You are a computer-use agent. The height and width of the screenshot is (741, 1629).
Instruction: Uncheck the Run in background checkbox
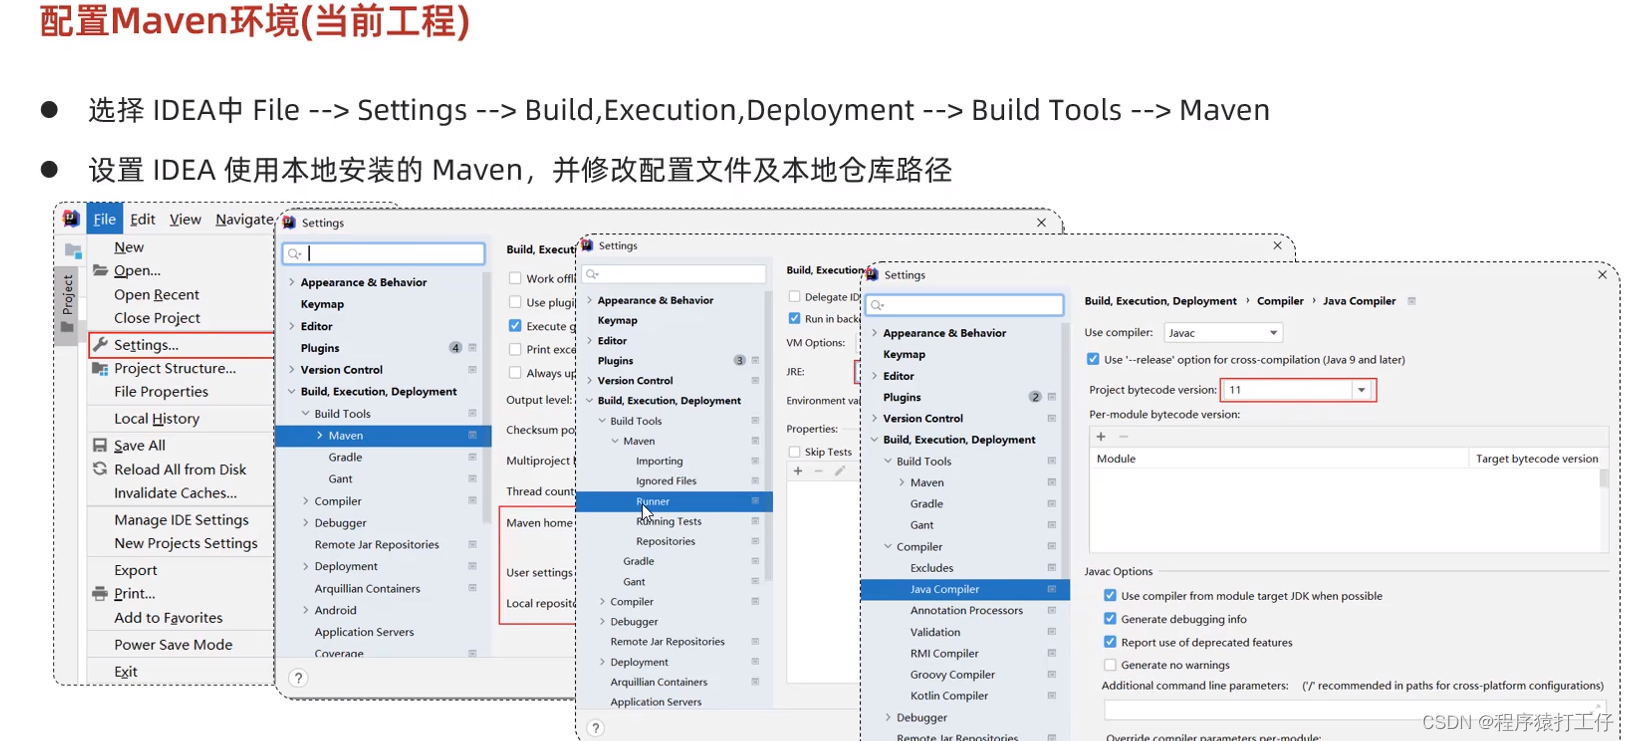(x=794, y=319)
